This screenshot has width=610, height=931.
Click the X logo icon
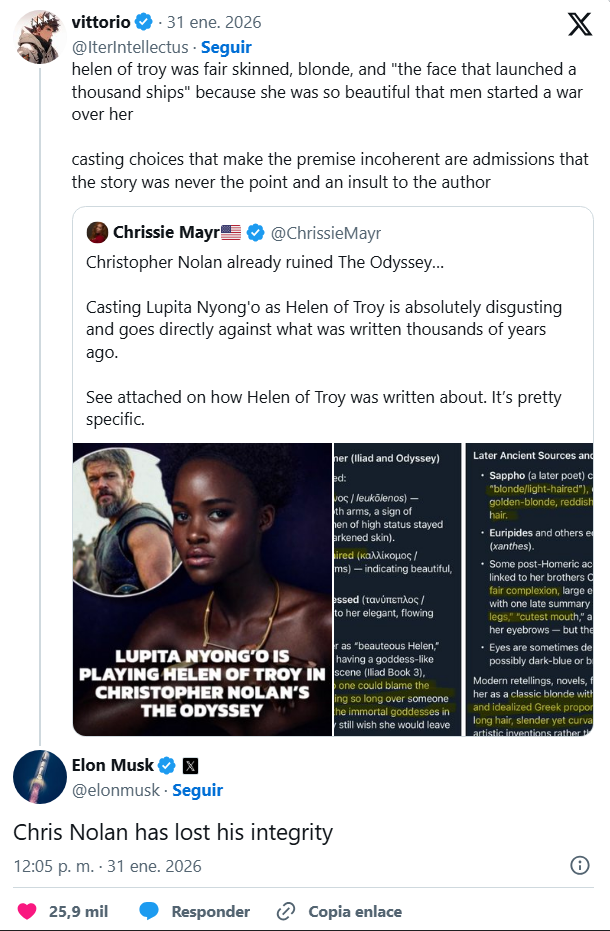click(x=580, y=24)
